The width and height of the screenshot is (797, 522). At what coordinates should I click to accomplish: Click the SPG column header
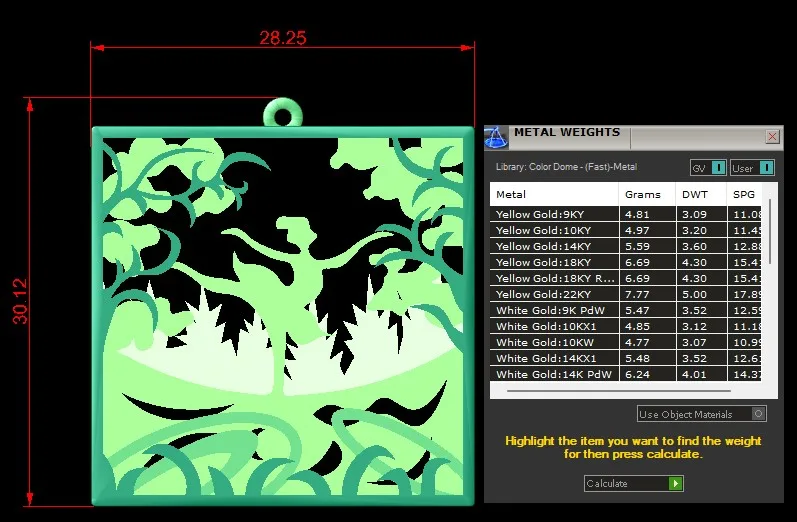(x=745, y=194)
